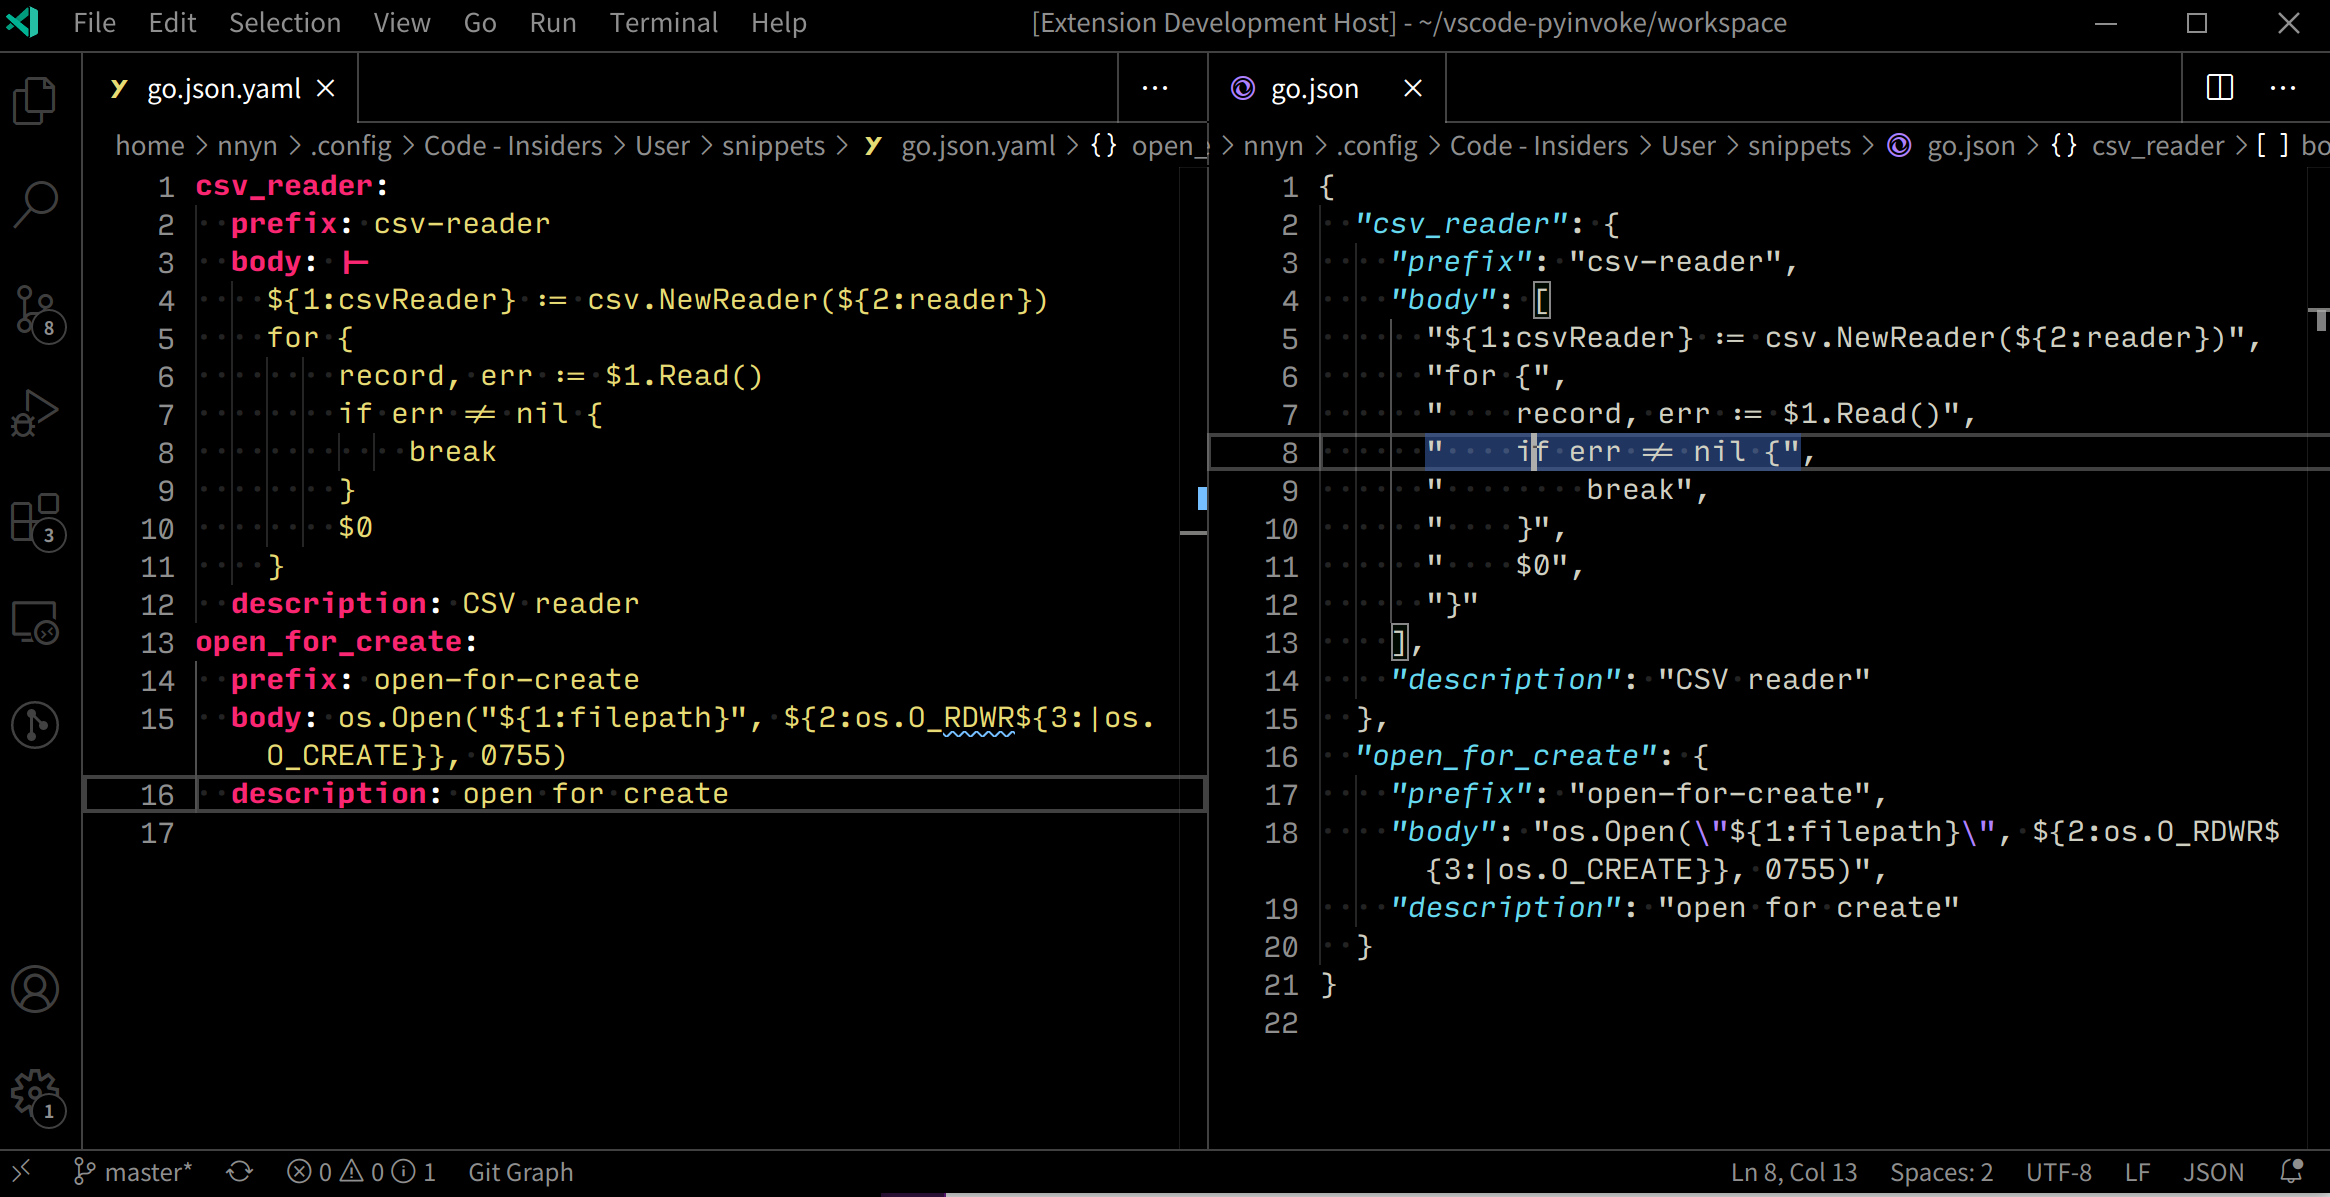Viewport: 2330px width, 1197px height.
Task: Click the Split Editor Right icon
Action: pyautogui.click(x=2219, y=88)
